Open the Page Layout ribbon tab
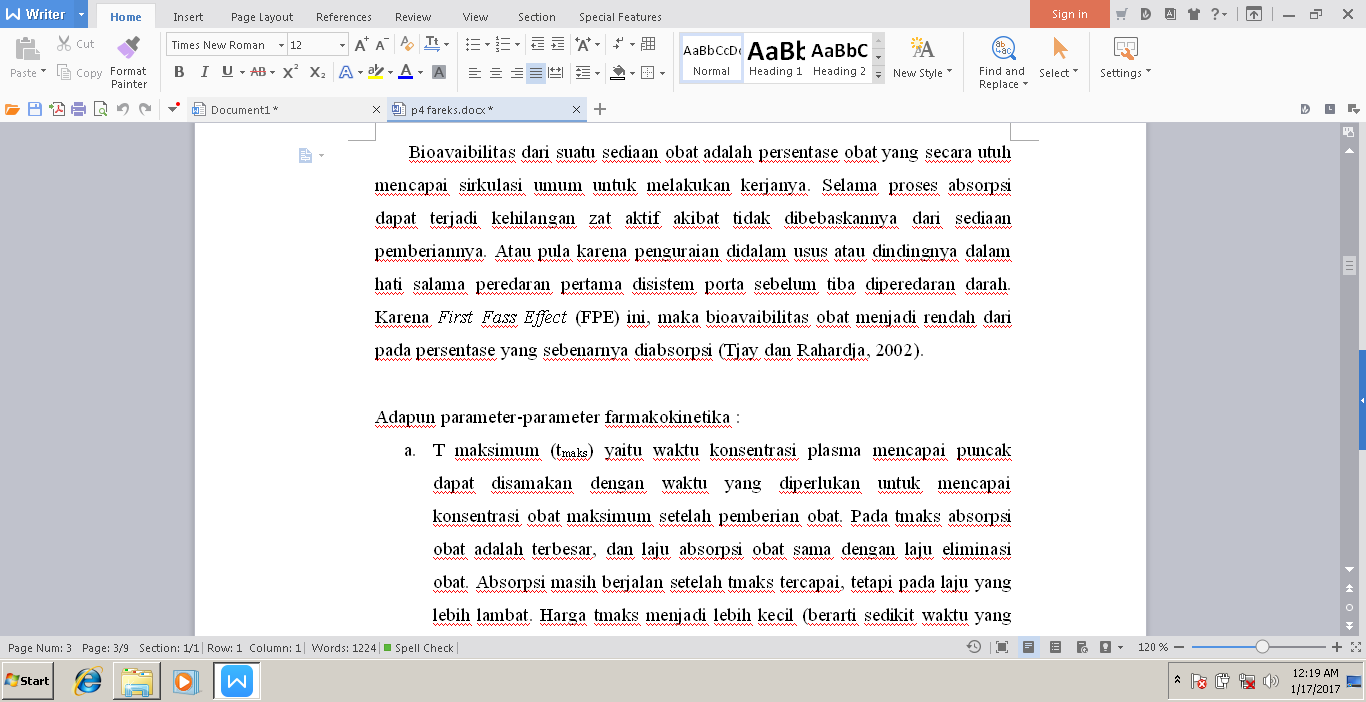Screen dimensions: 1366x702 262,17
